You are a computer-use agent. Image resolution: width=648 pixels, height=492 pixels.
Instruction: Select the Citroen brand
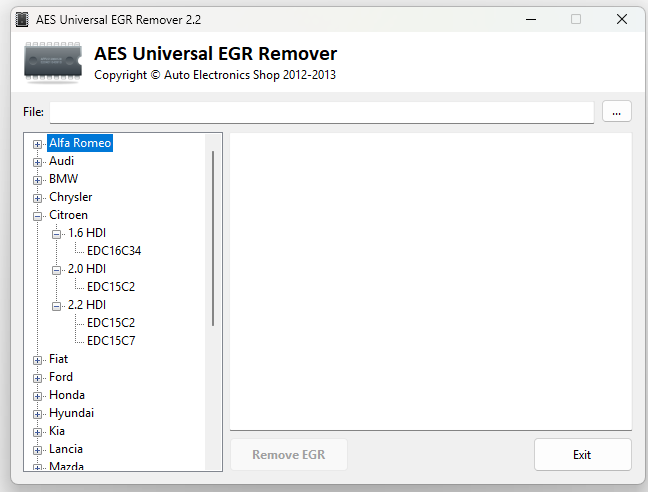click(x=68, y=215)
